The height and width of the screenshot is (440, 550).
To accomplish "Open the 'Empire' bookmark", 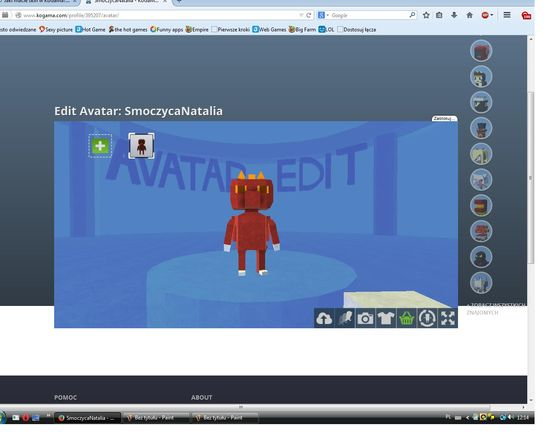I will click(197, 29).
